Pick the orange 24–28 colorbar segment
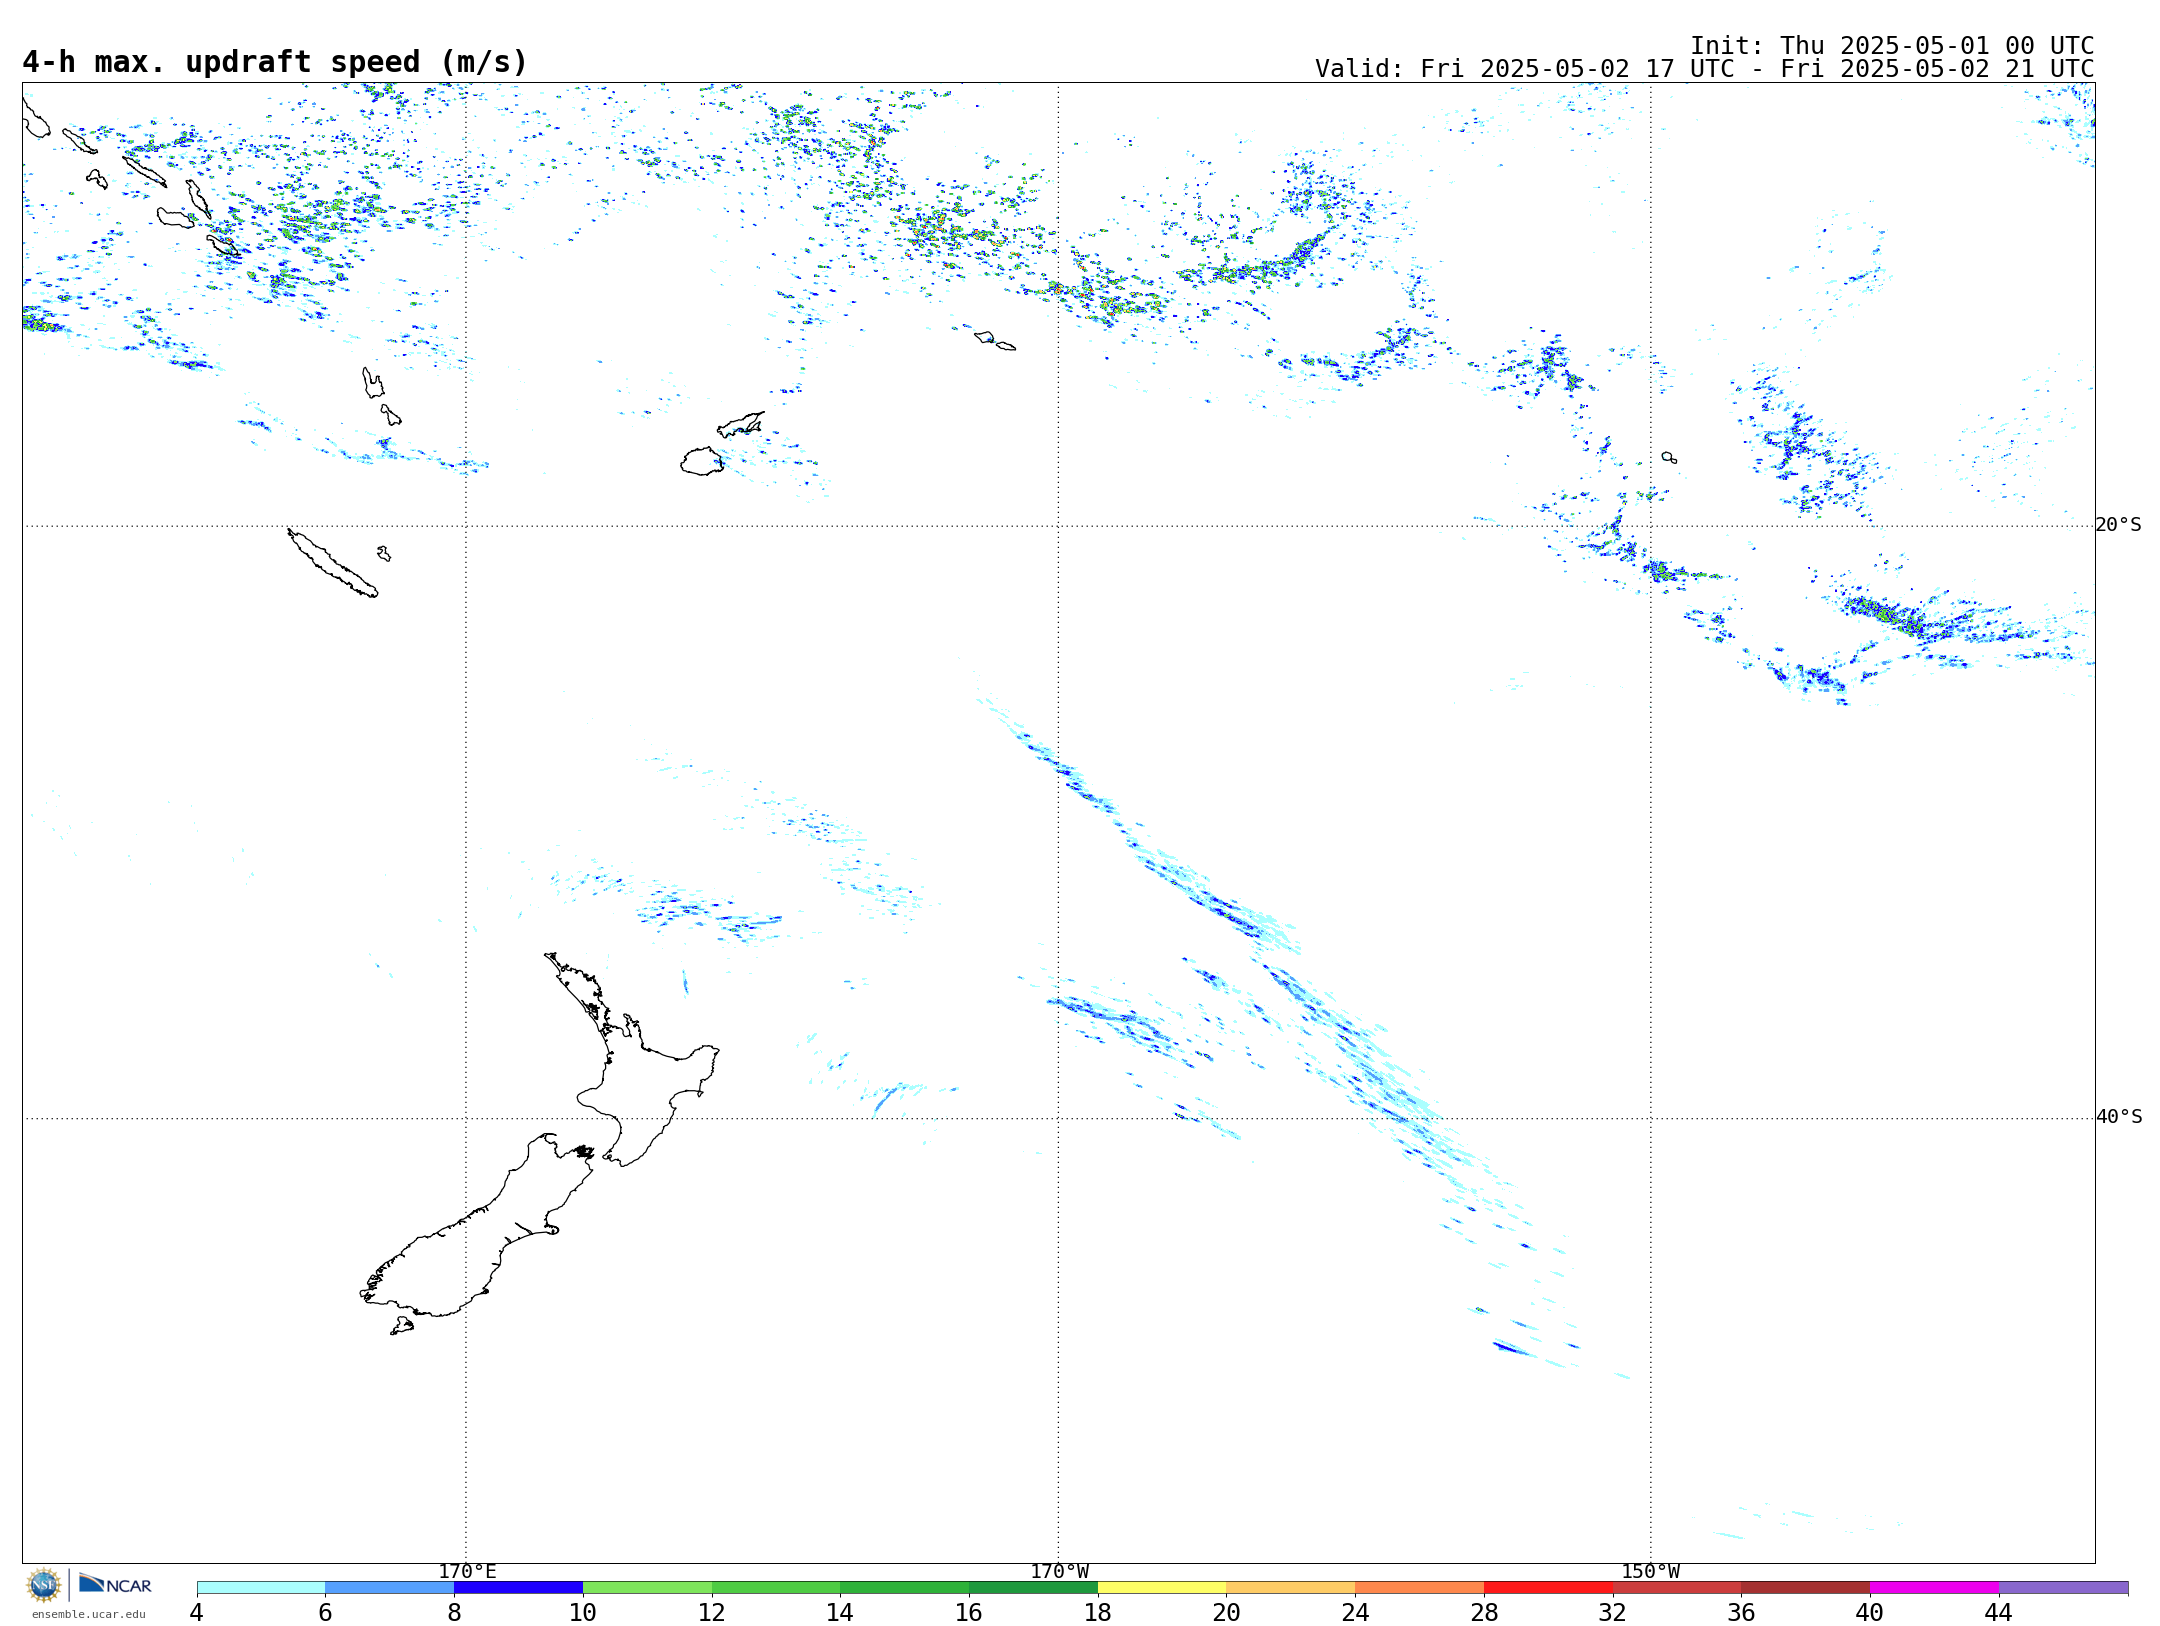2160x1626 pixels. click(1420, 1587)
